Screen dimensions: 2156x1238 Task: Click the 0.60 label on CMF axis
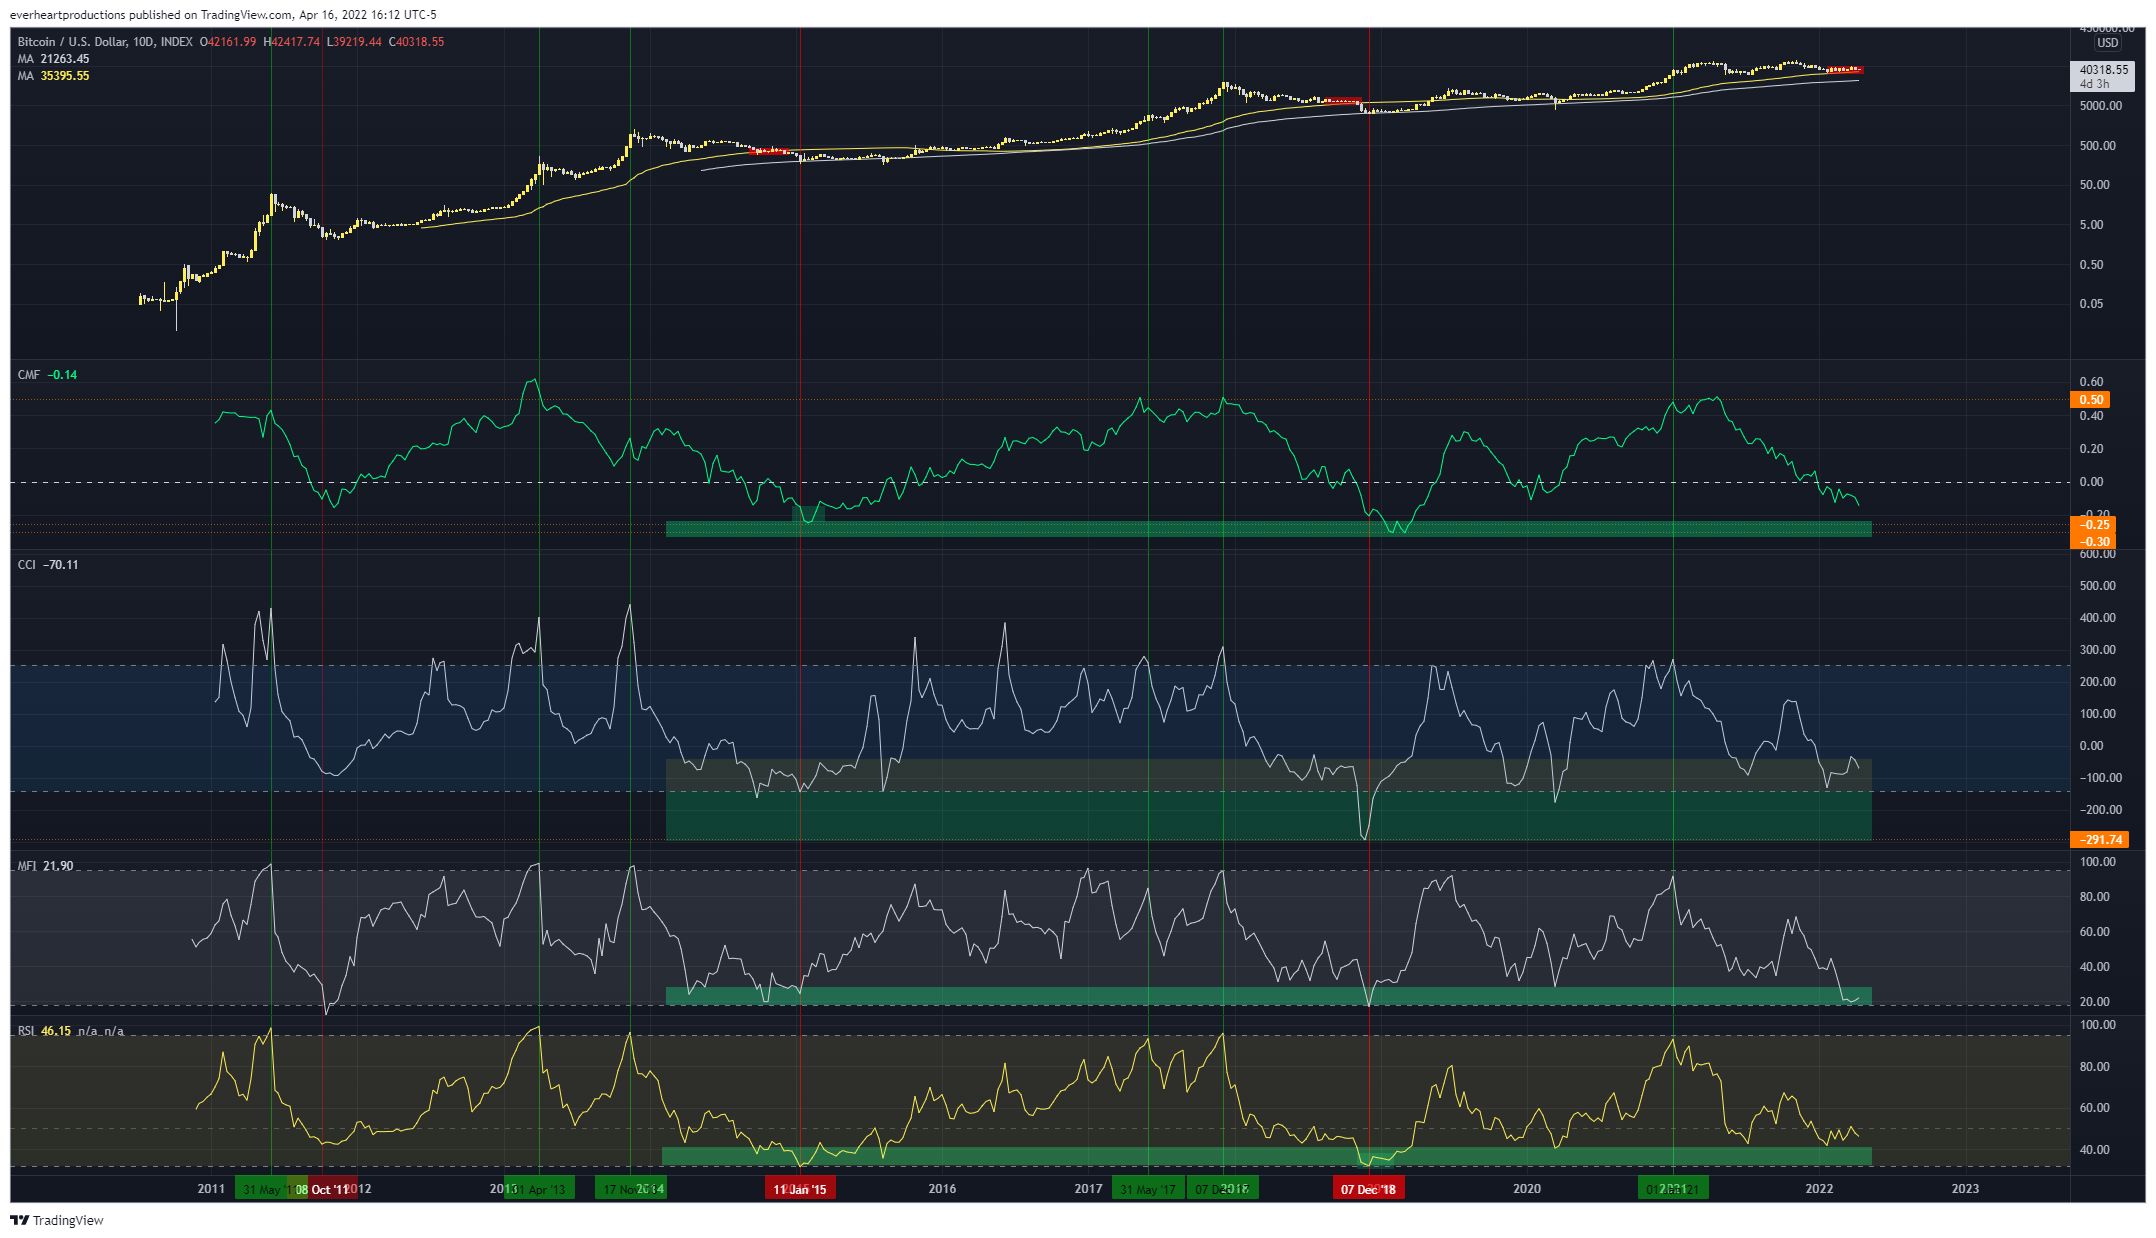click(x=2091, y=382)
